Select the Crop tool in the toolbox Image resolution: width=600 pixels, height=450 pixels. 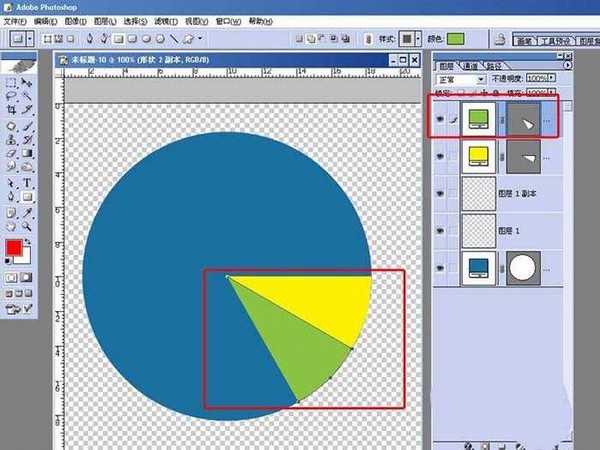tap(11, 110)
